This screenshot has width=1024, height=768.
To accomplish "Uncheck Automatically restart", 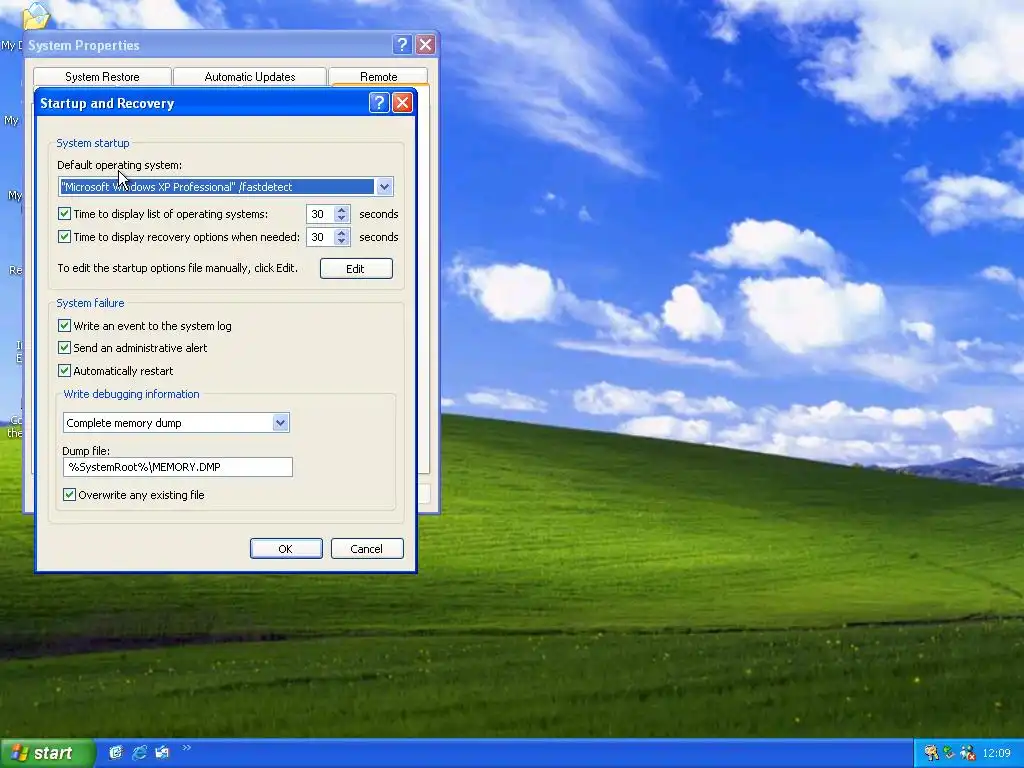I will click(64, 370).
